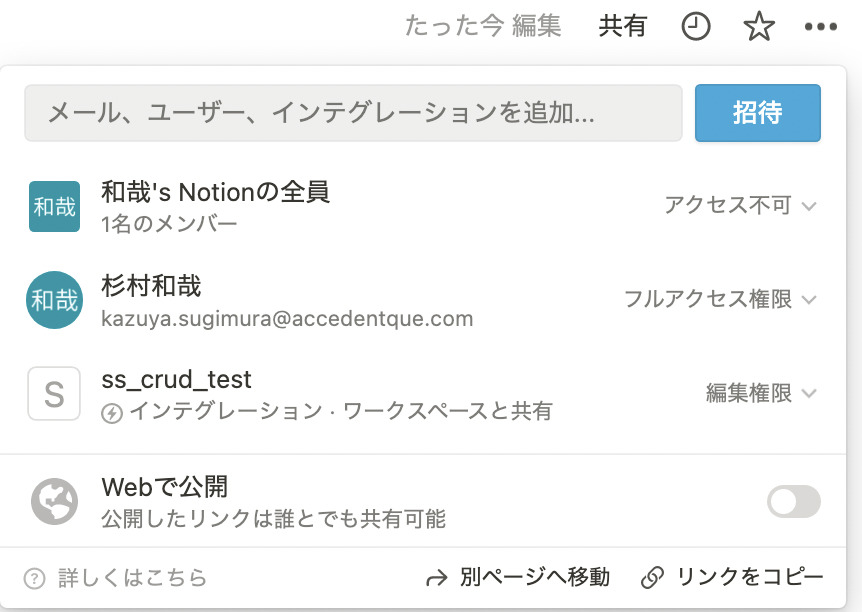Open page history clock icon
The height and width of the screenshot is (612, 862).
click(x=696, y=26)
